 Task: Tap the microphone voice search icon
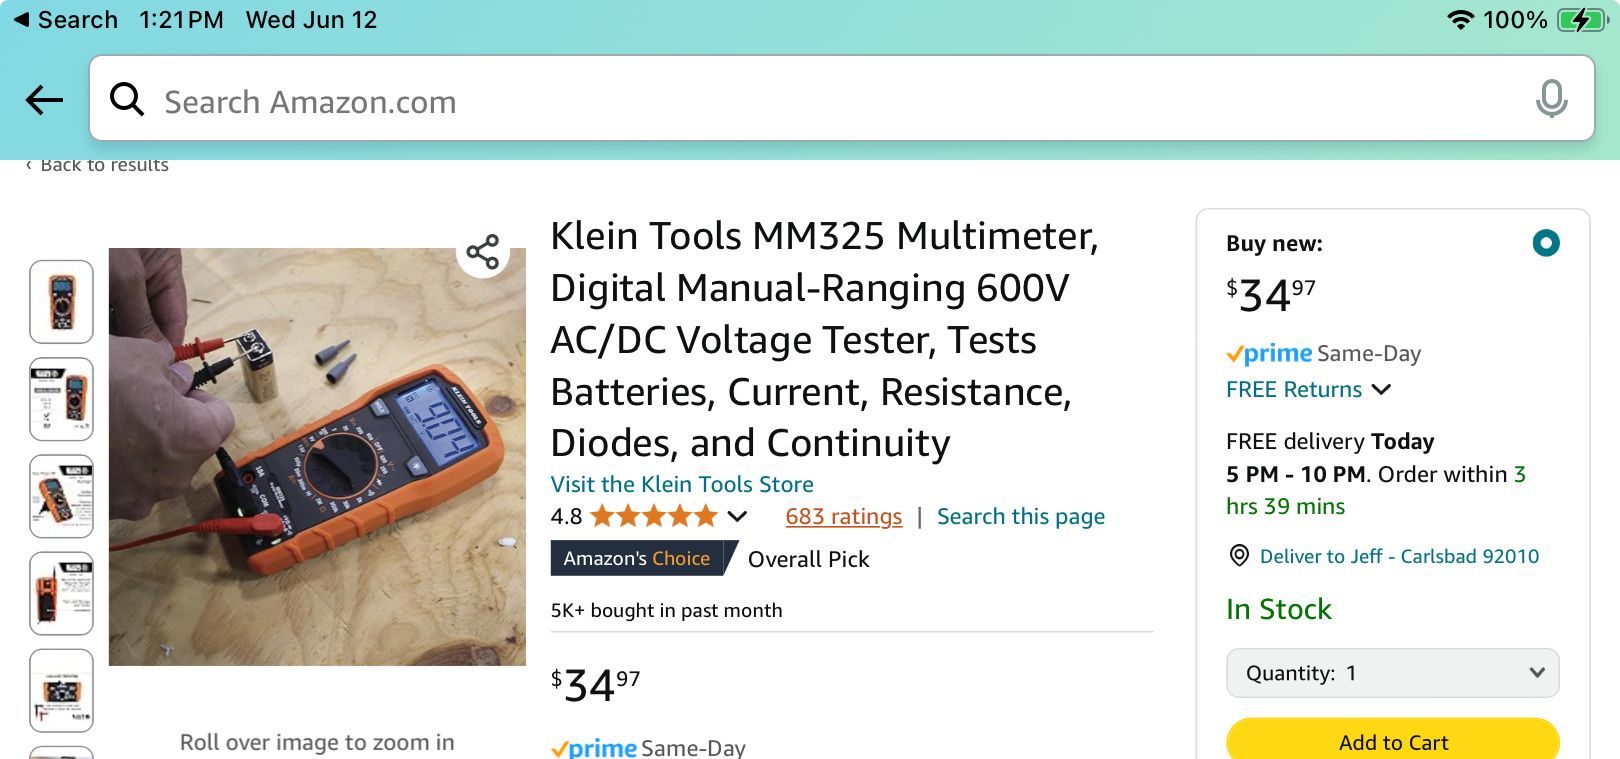tap(1551, 99)
